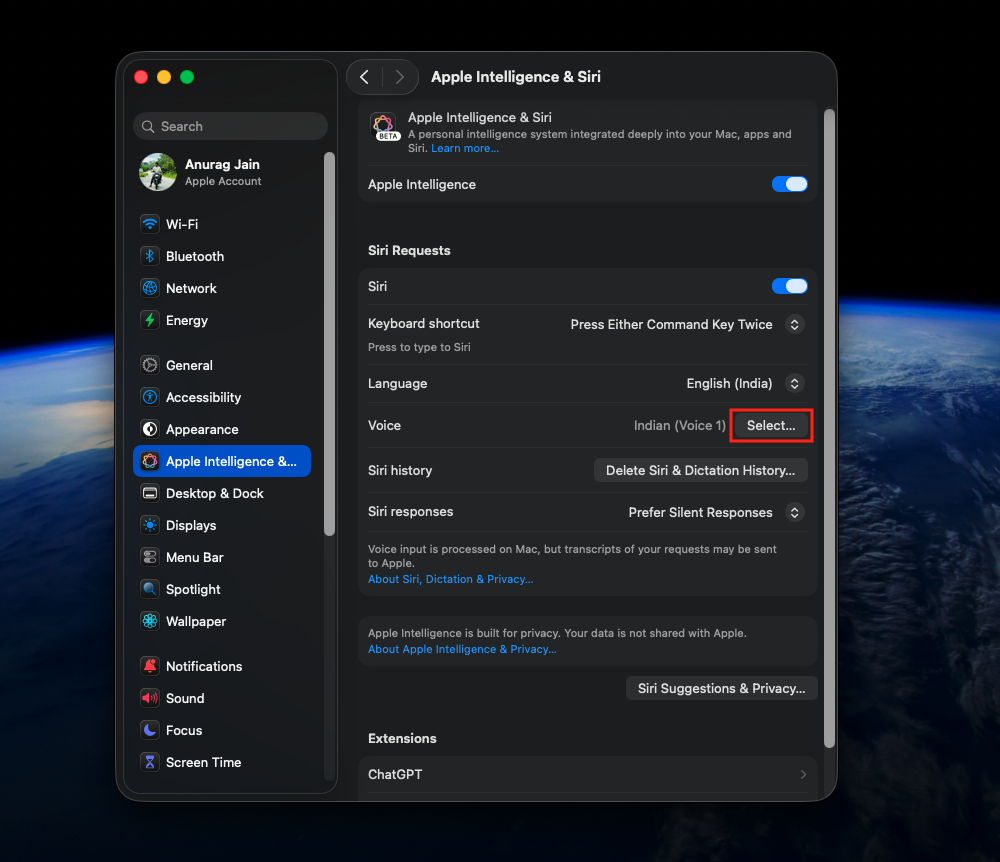Select the Wi-Fi icon in the sidebar

tap(149, 224)
